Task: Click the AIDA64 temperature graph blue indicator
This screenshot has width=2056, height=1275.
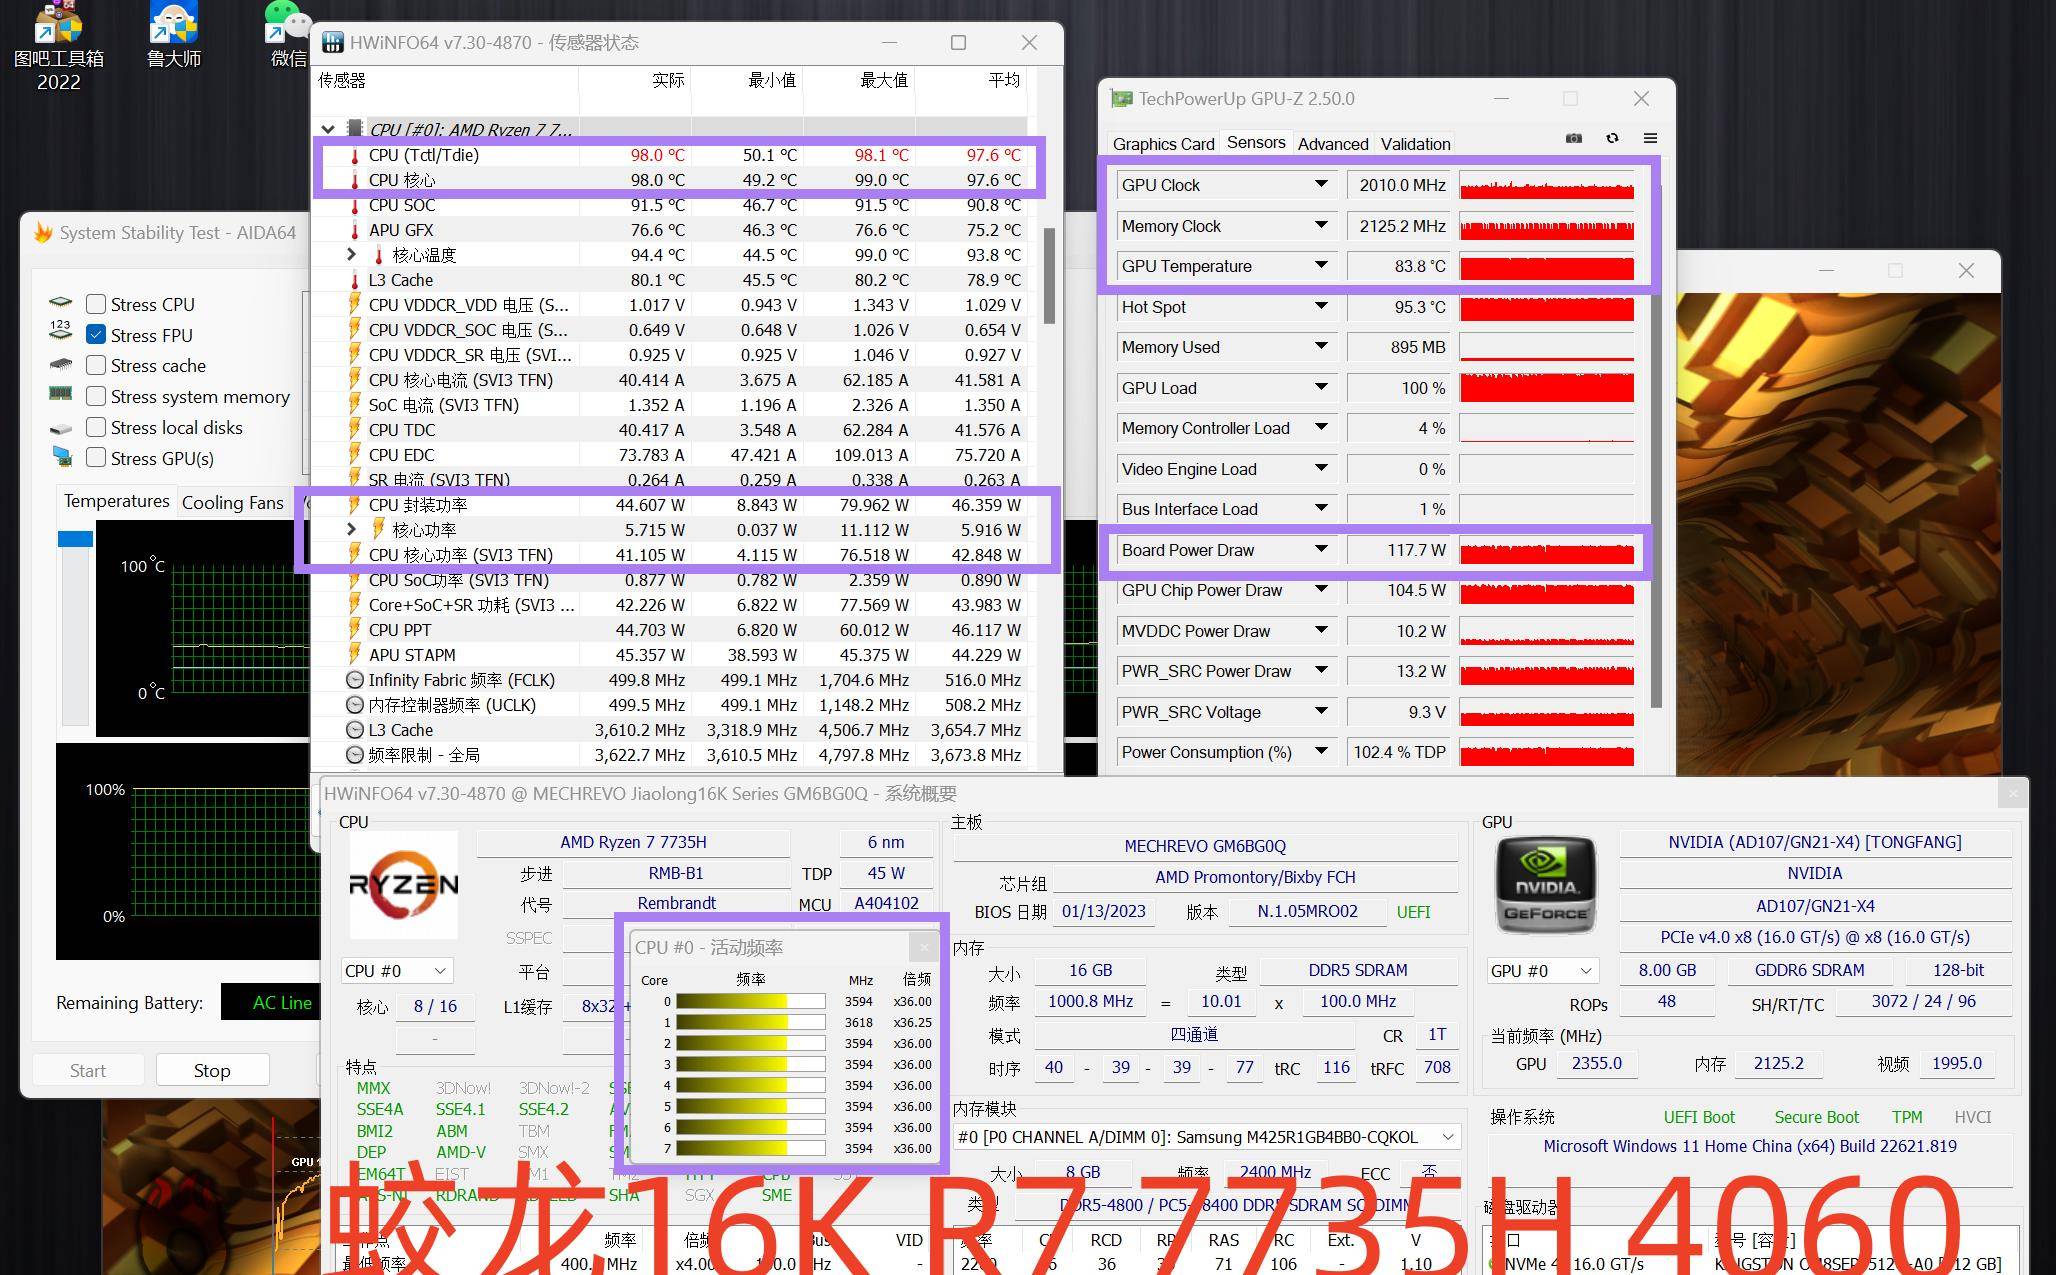Action: pos(75,538)
